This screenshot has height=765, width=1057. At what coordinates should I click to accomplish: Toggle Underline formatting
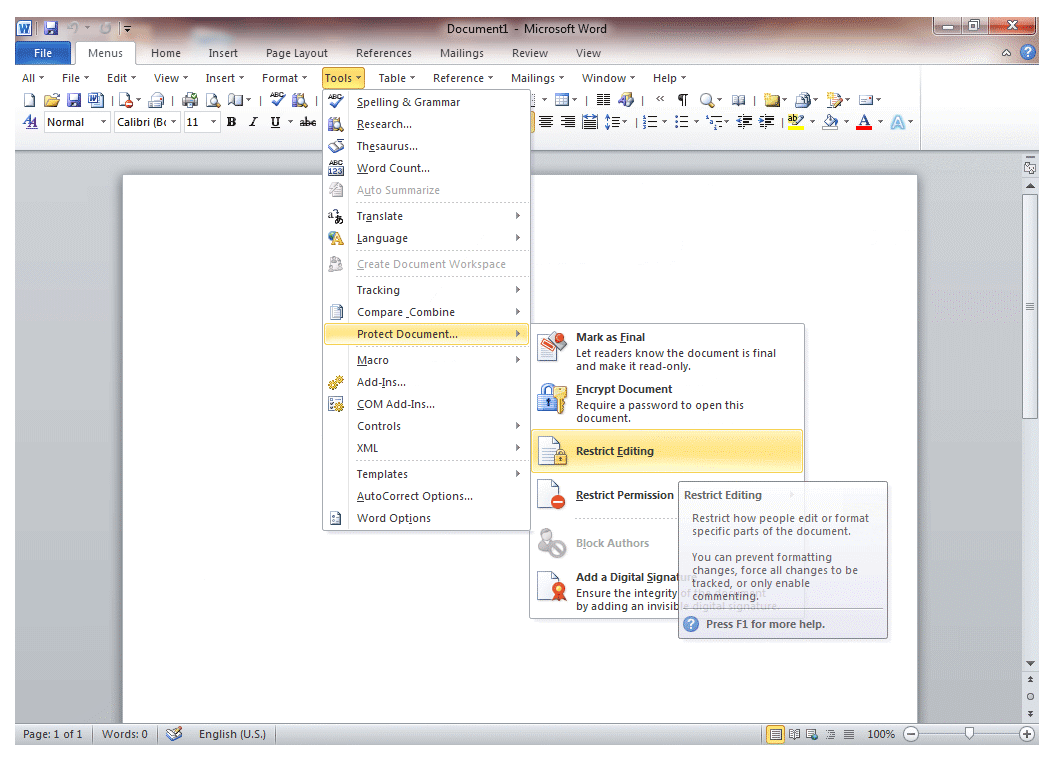[275, 122]
